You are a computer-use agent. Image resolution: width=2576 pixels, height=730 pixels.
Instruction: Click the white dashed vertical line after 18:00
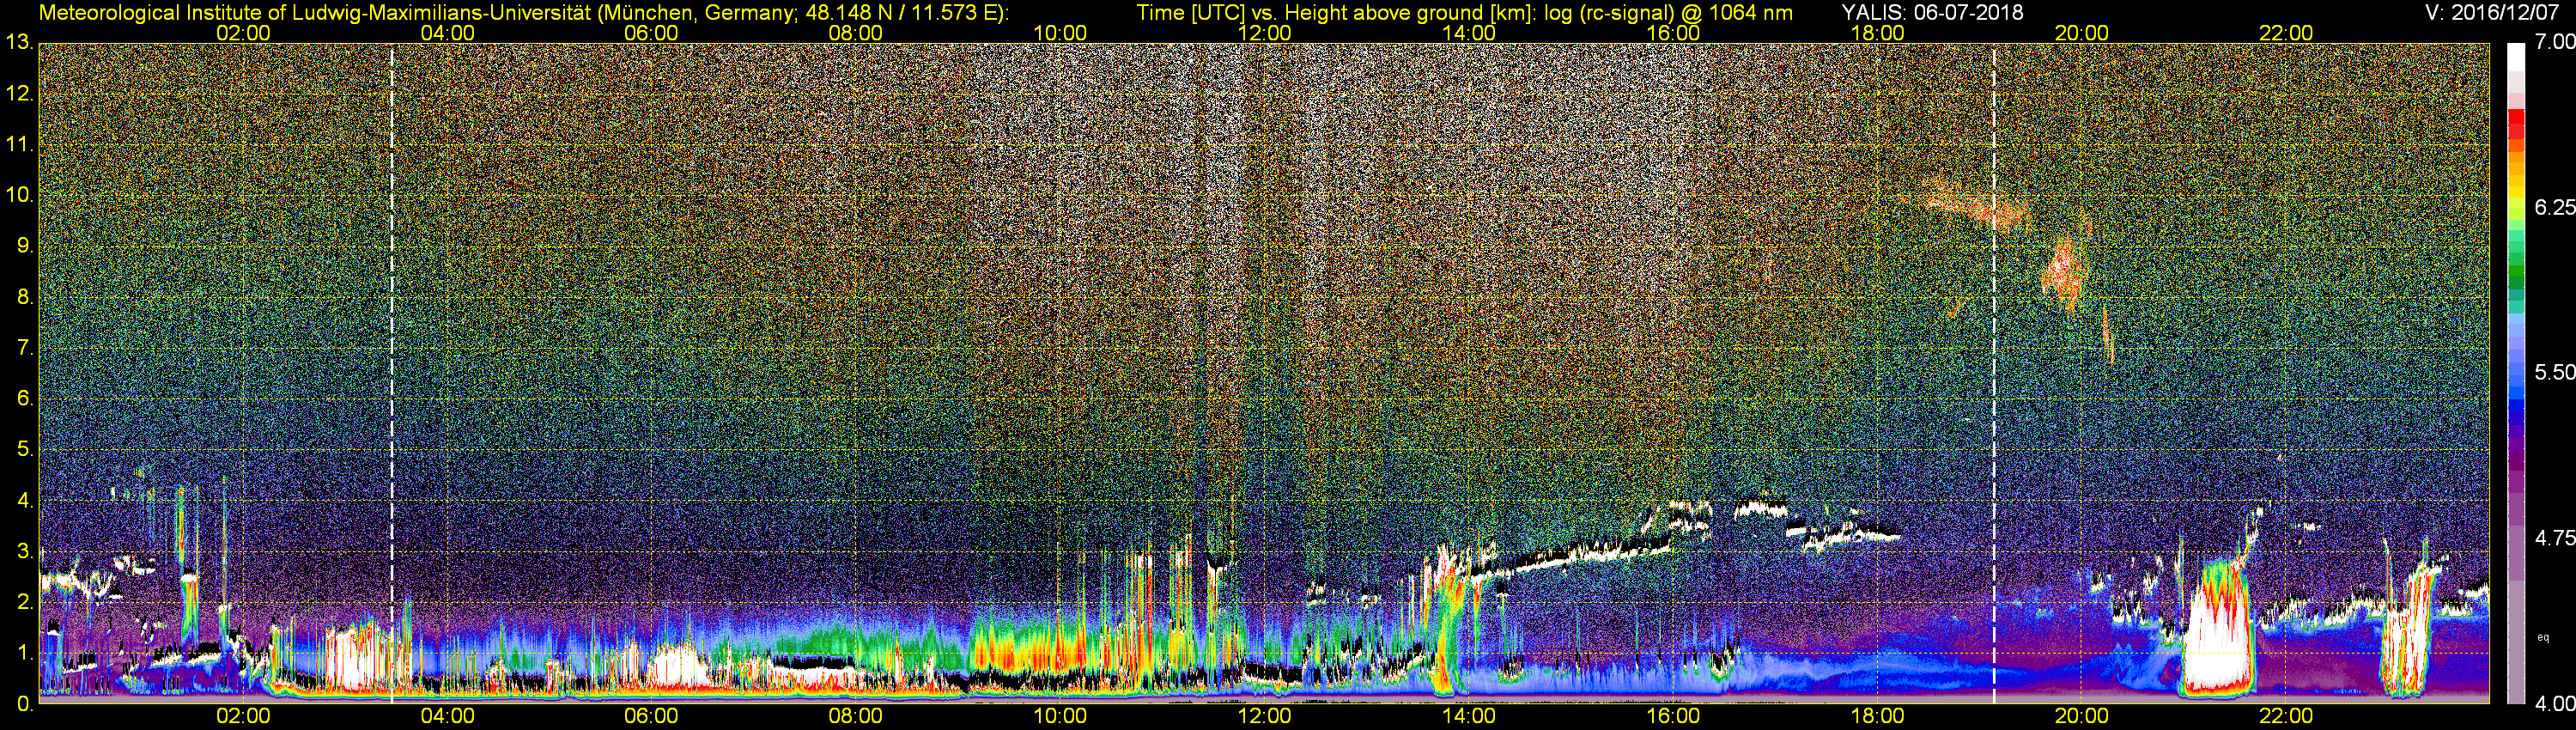point(1994,373)
